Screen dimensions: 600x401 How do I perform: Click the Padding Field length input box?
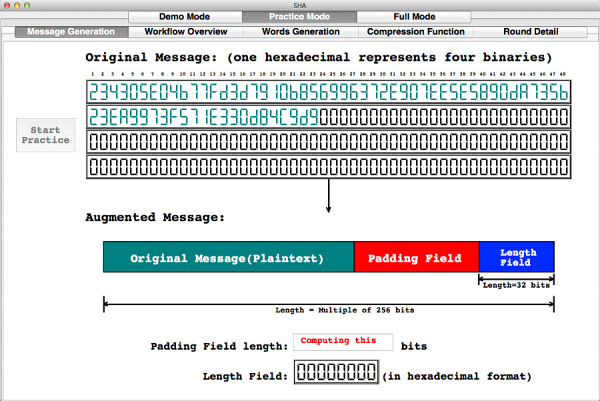(342, 342)
